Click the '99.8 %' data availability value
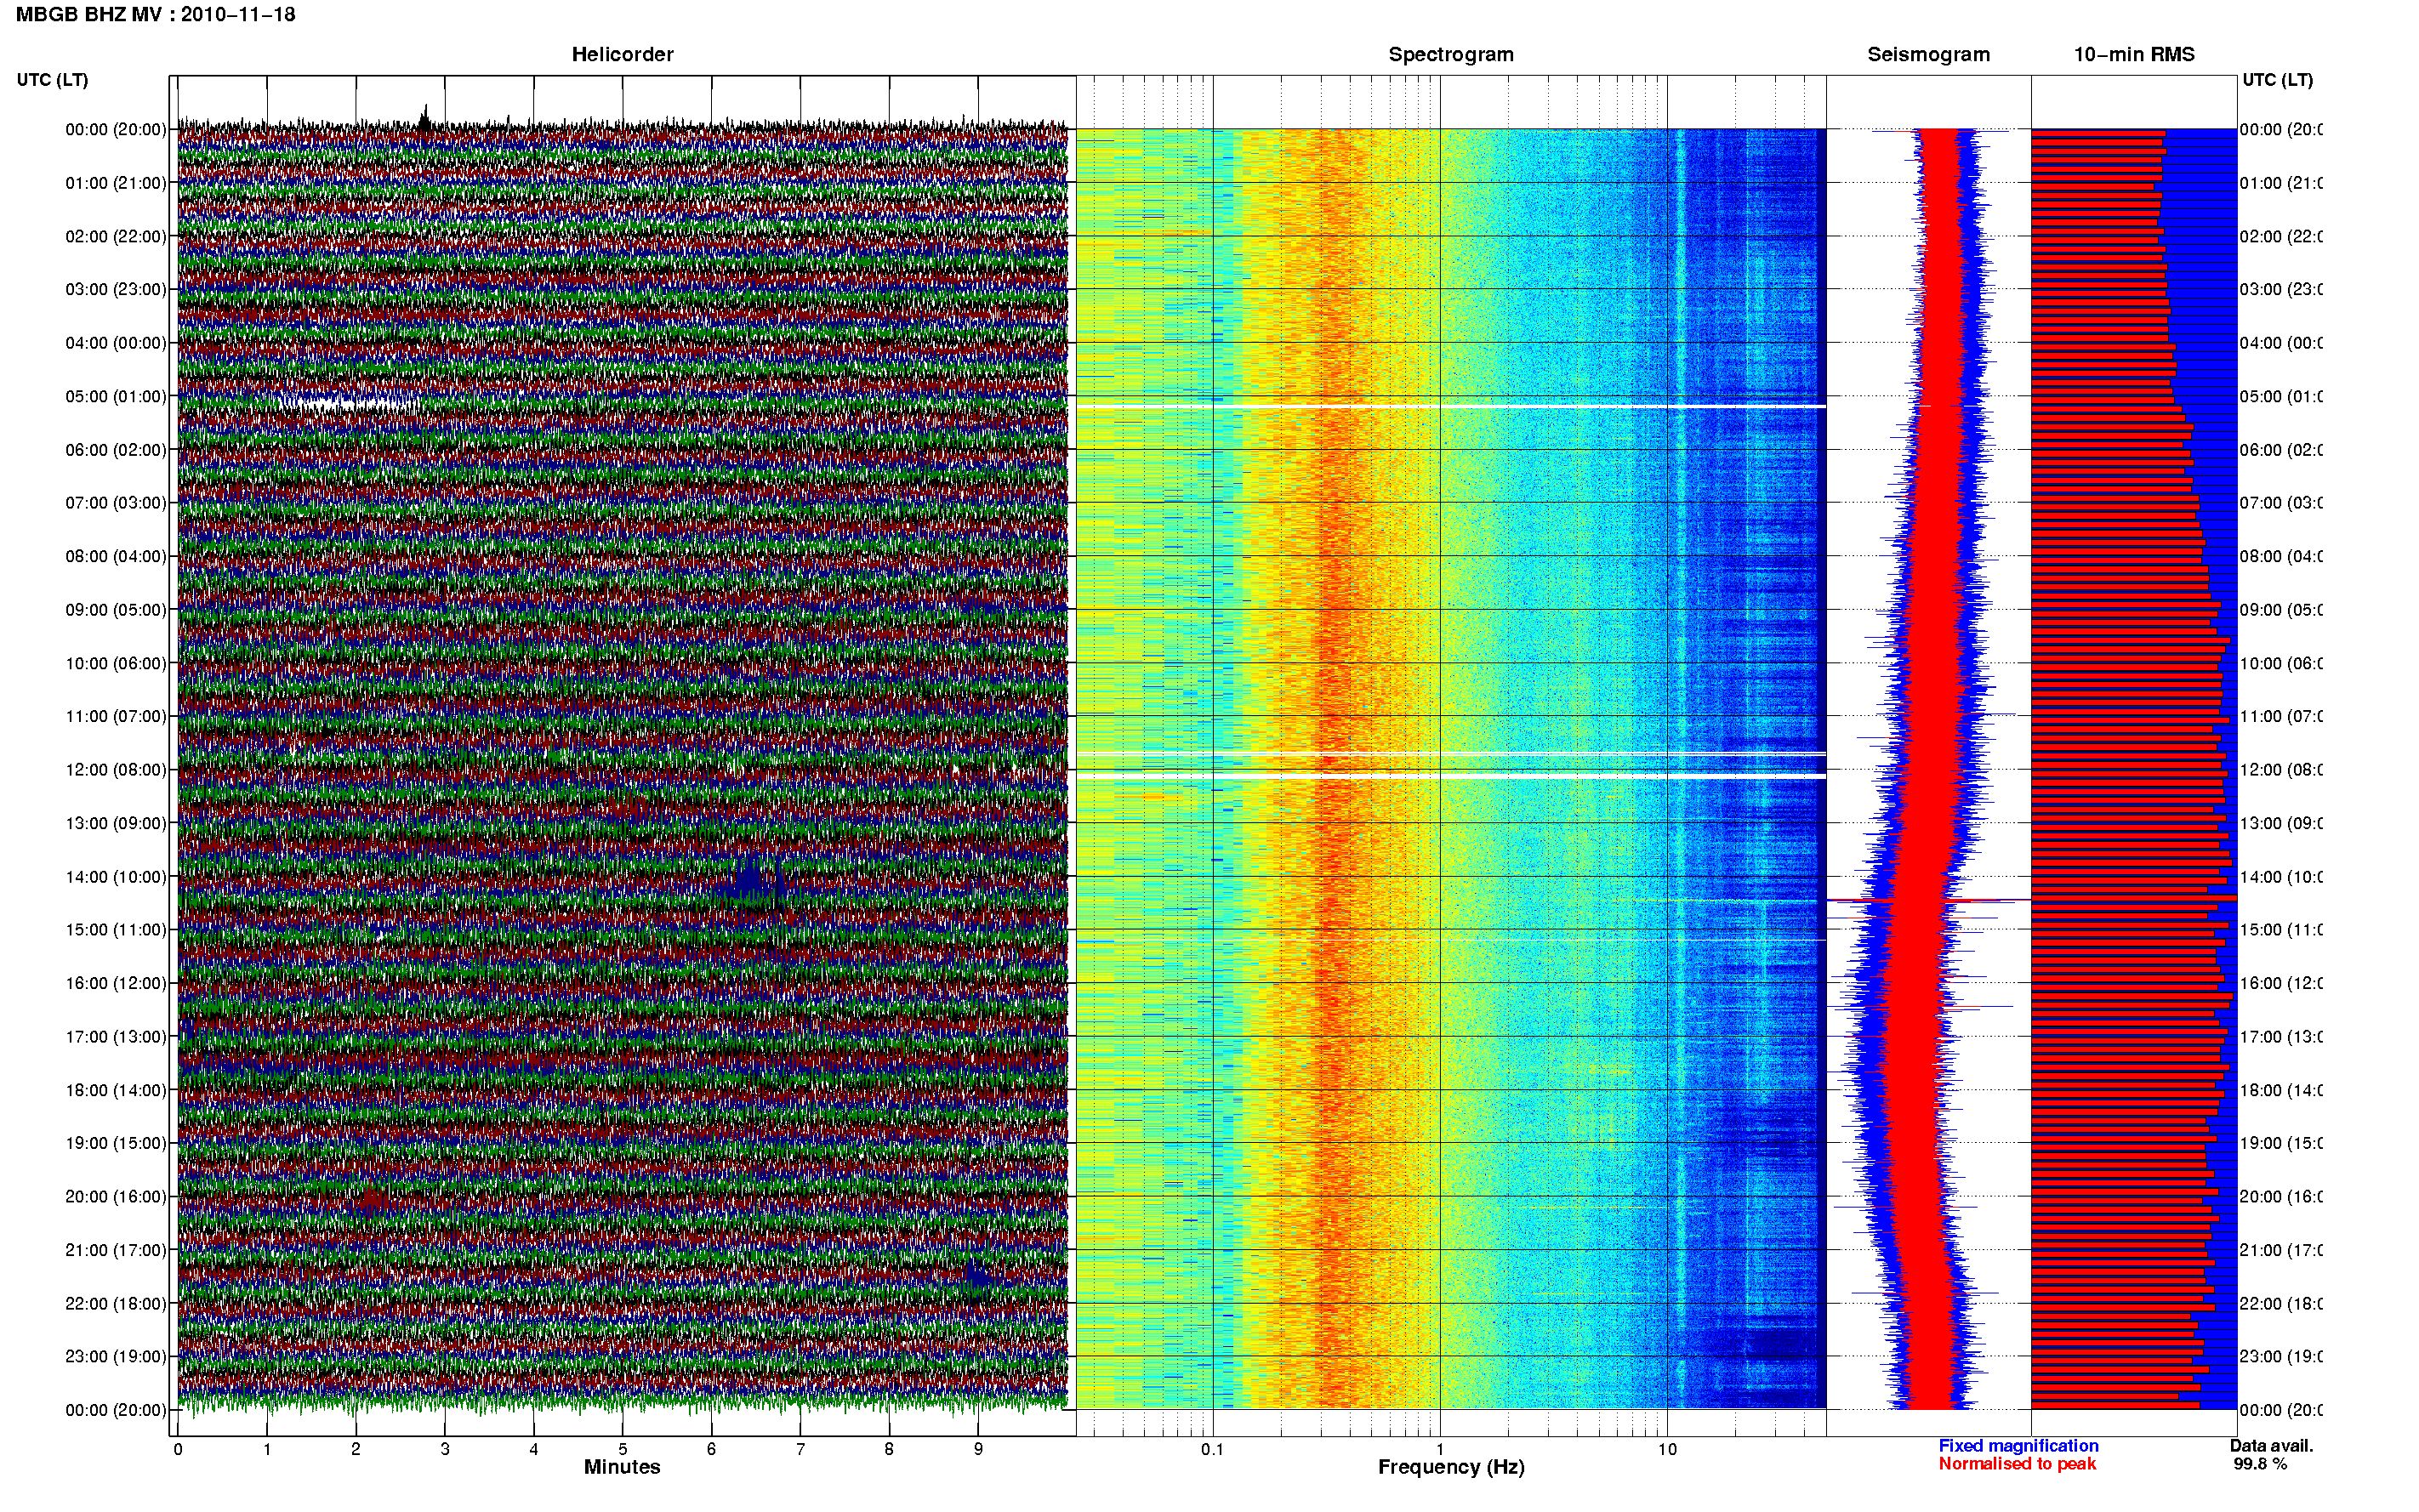Image resolution: width=2419 pixels, height=1512 pixels. (x=2259, y=1464)
